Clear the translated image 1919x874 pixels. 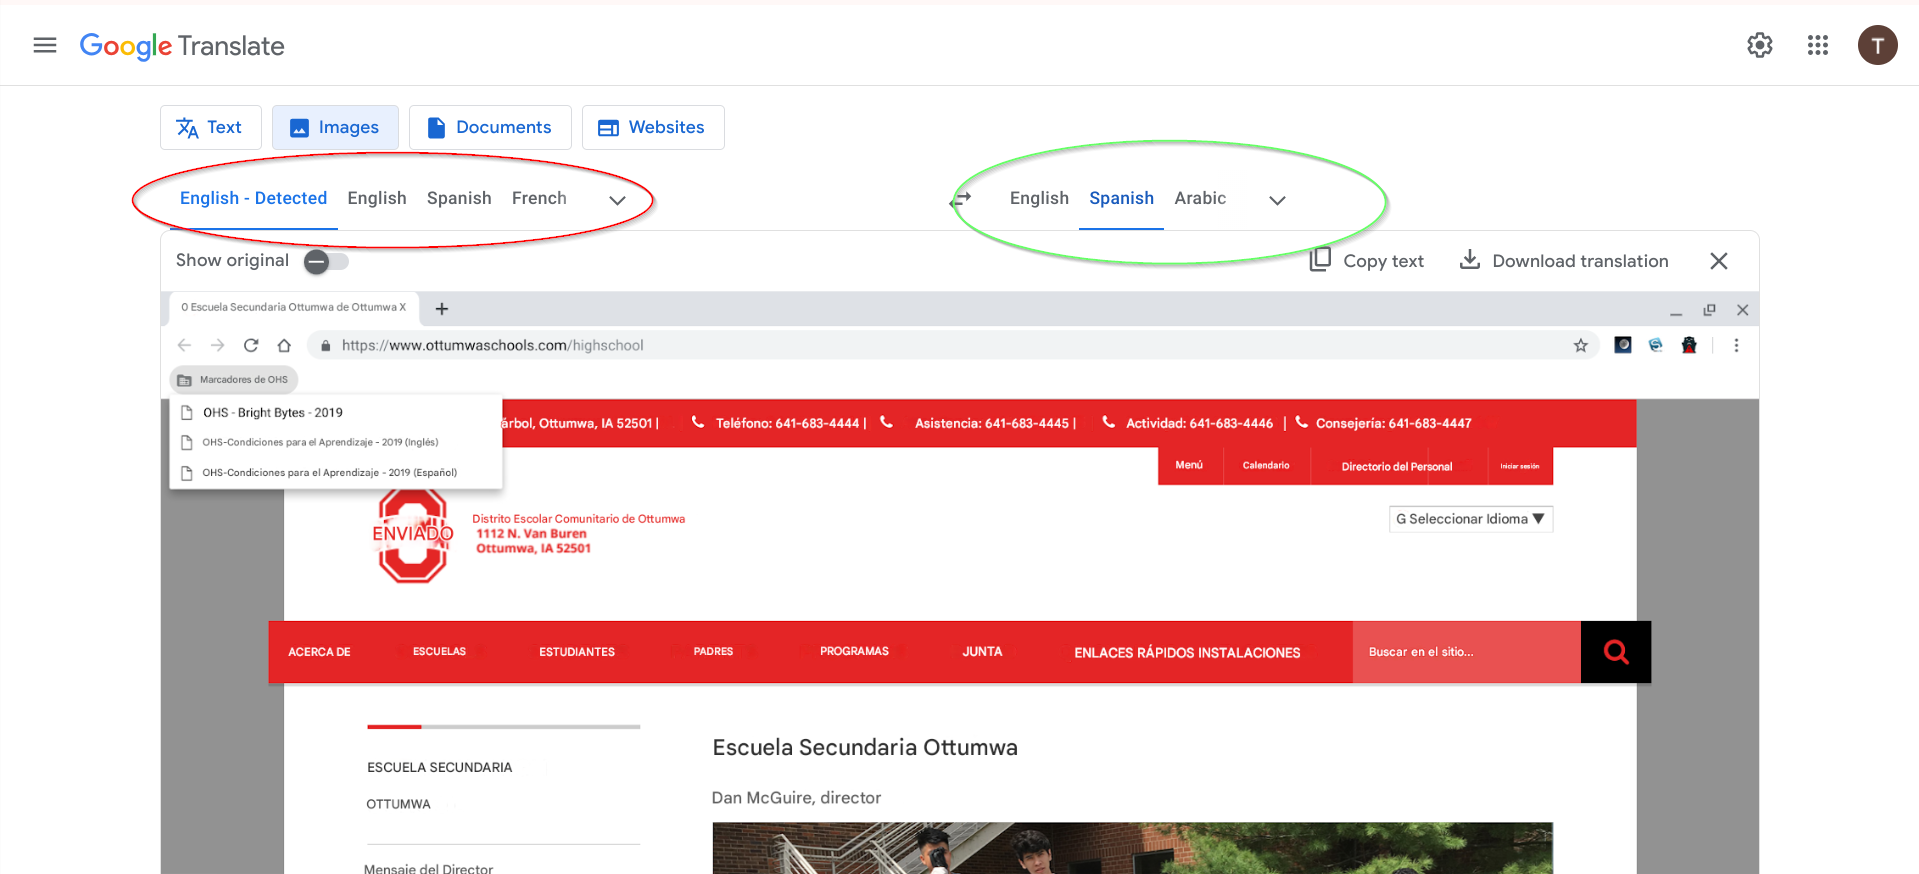[1719, 261]
